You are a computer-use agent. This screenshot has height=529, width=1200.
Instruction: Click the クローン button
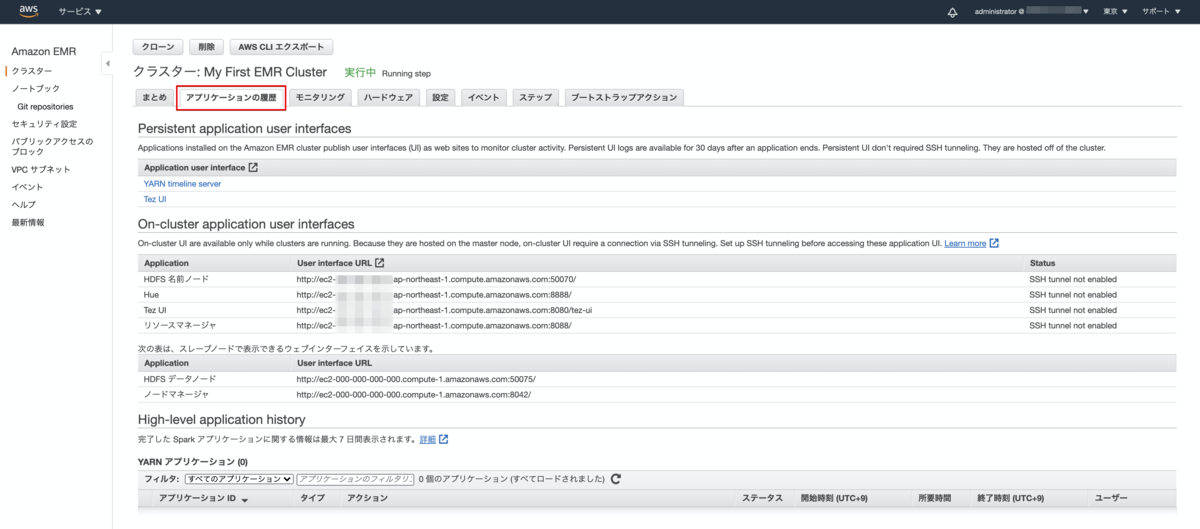coord(158,47)
